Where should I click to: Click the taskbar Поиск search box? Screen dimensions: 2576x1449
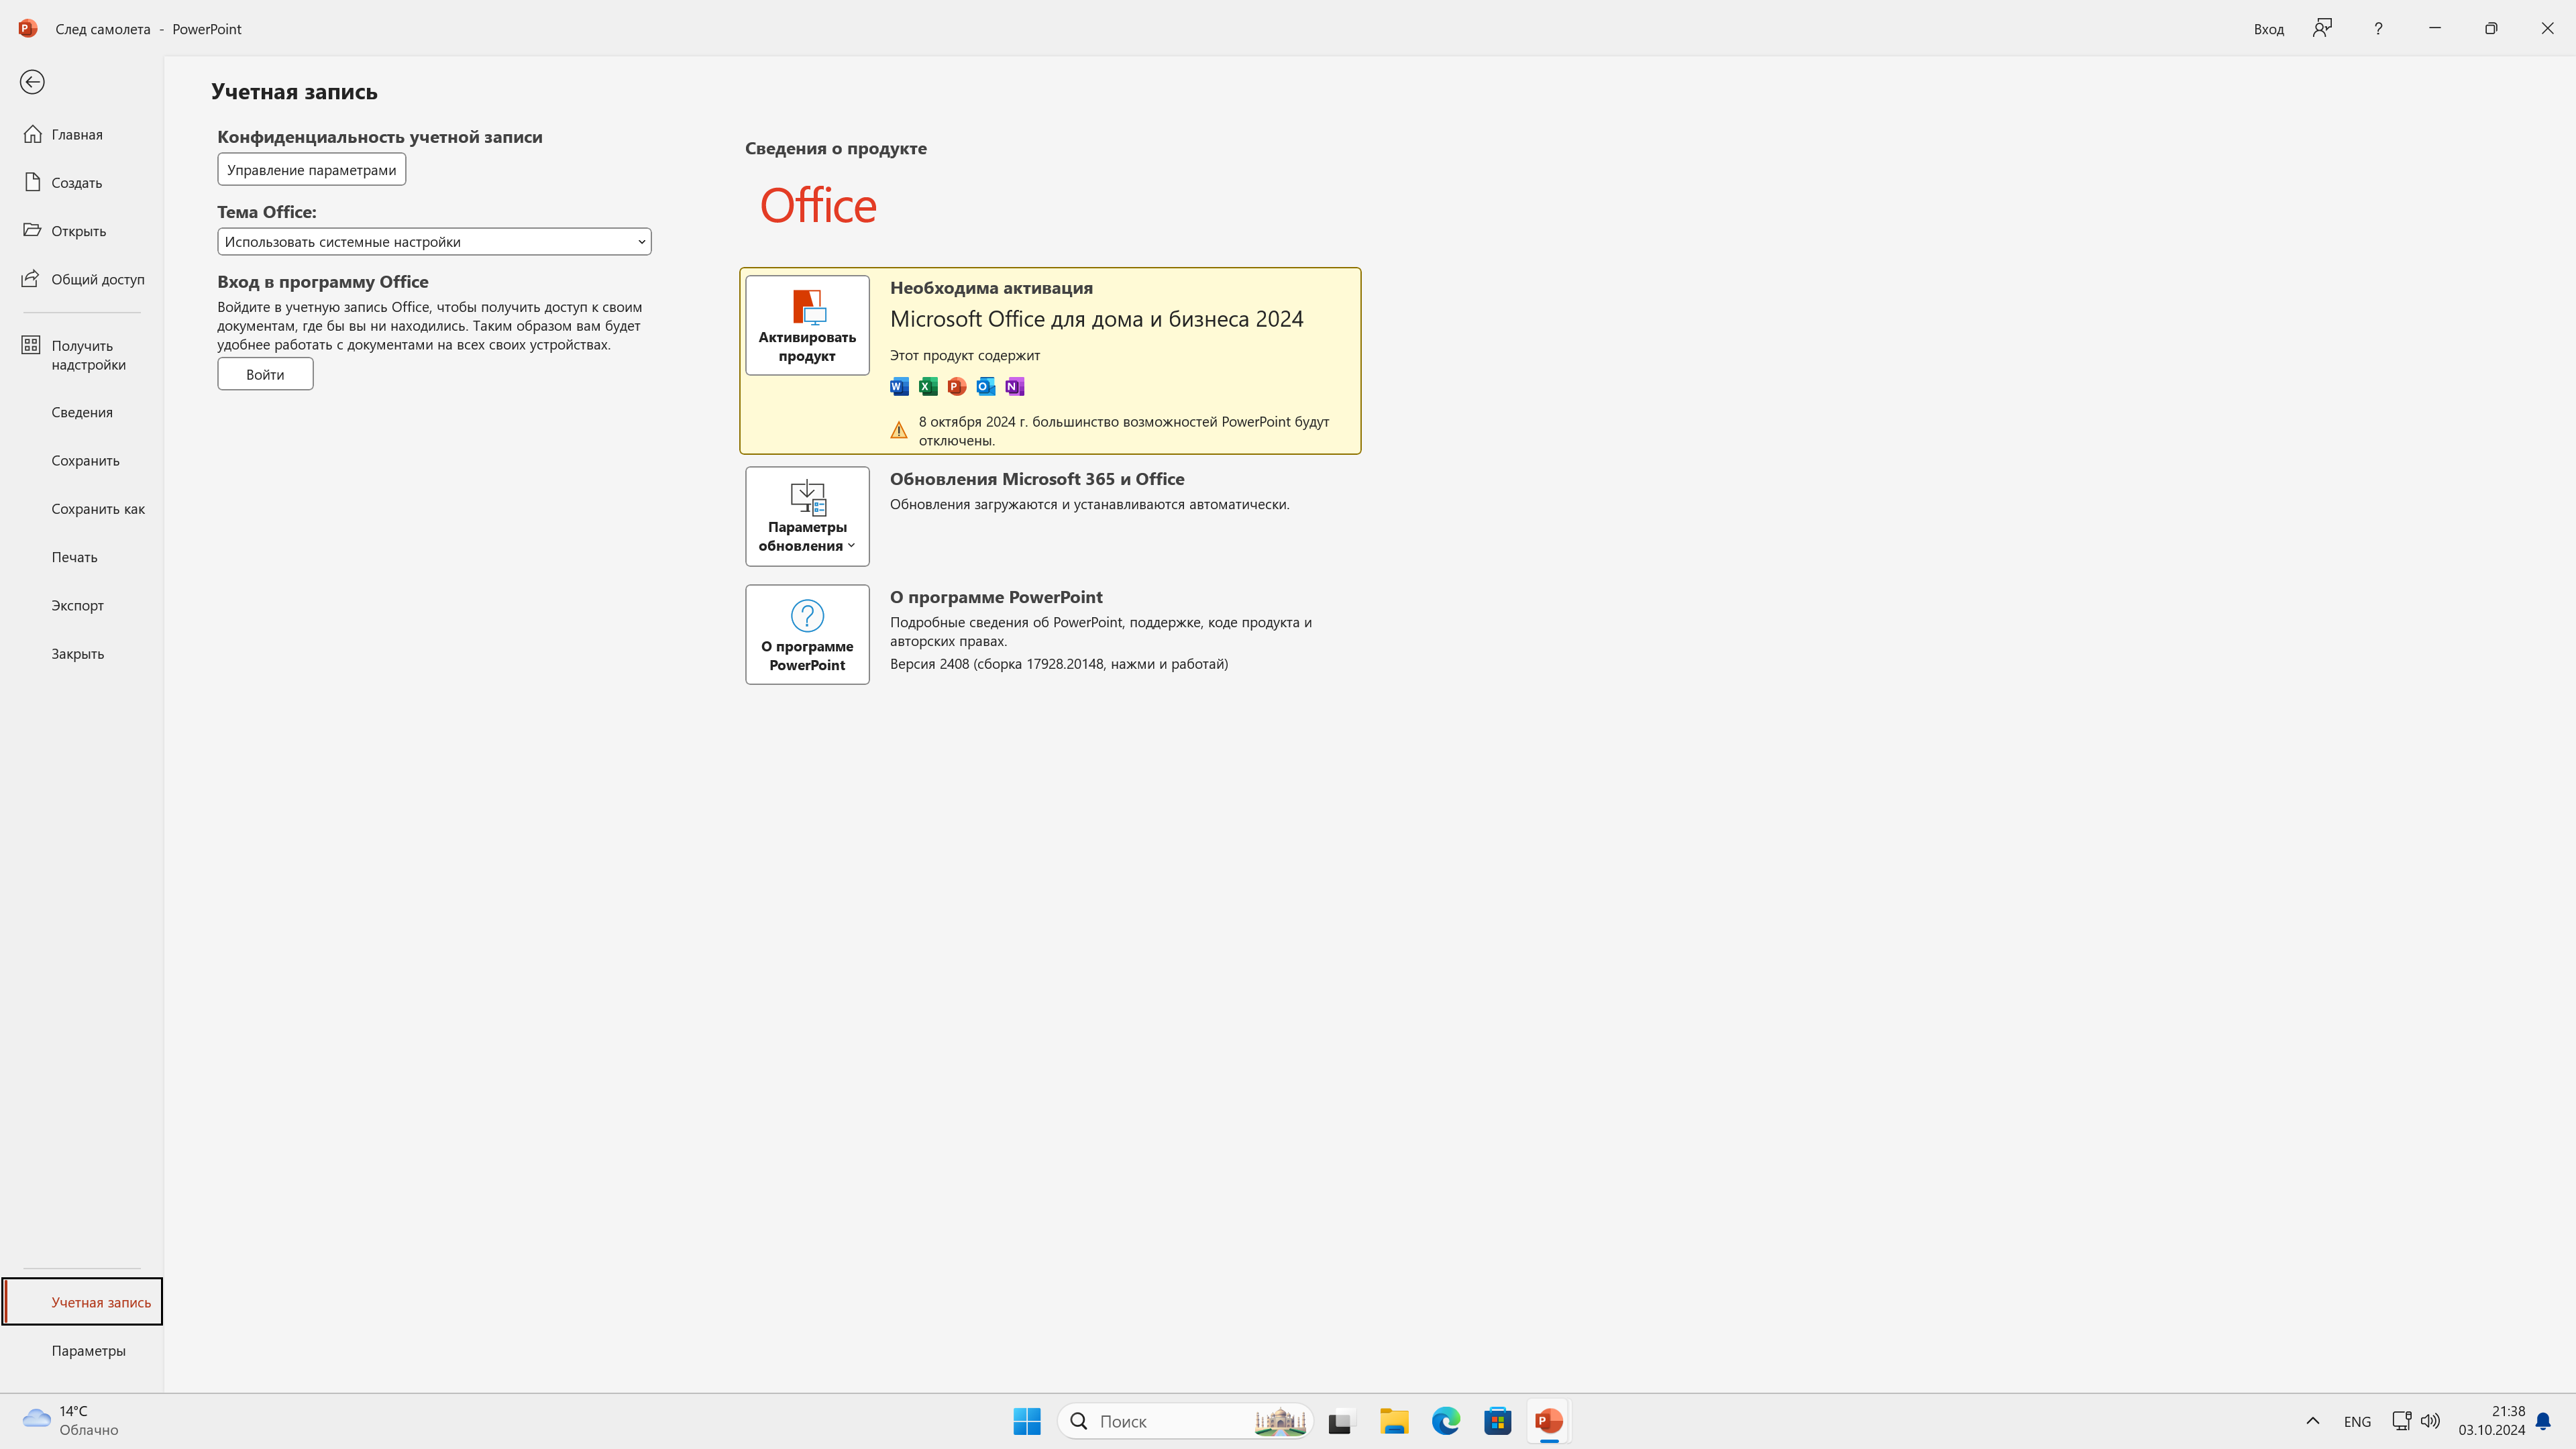(1185, 1421)
